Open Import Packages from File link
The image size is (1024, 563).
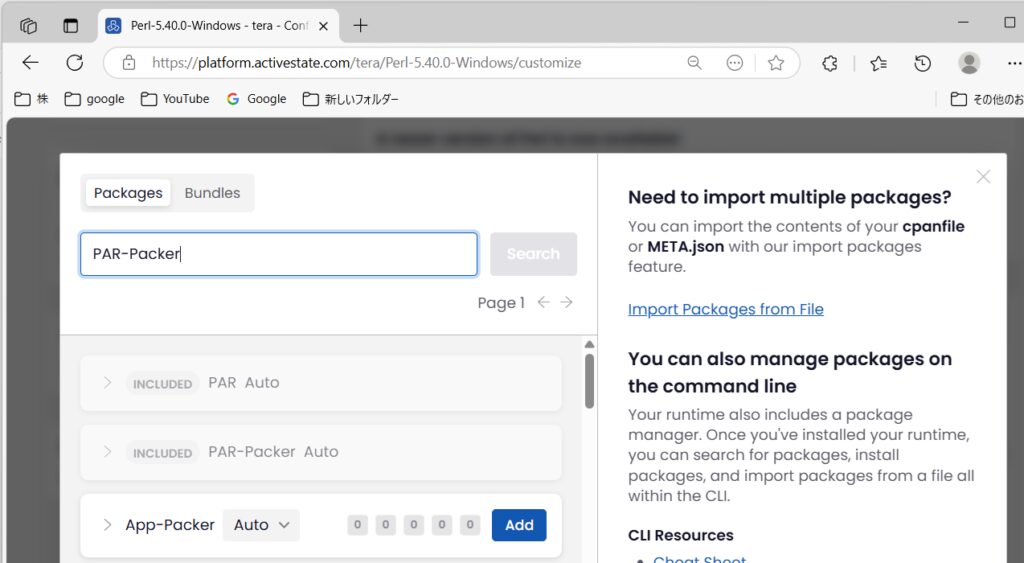[x=725, y=309]
